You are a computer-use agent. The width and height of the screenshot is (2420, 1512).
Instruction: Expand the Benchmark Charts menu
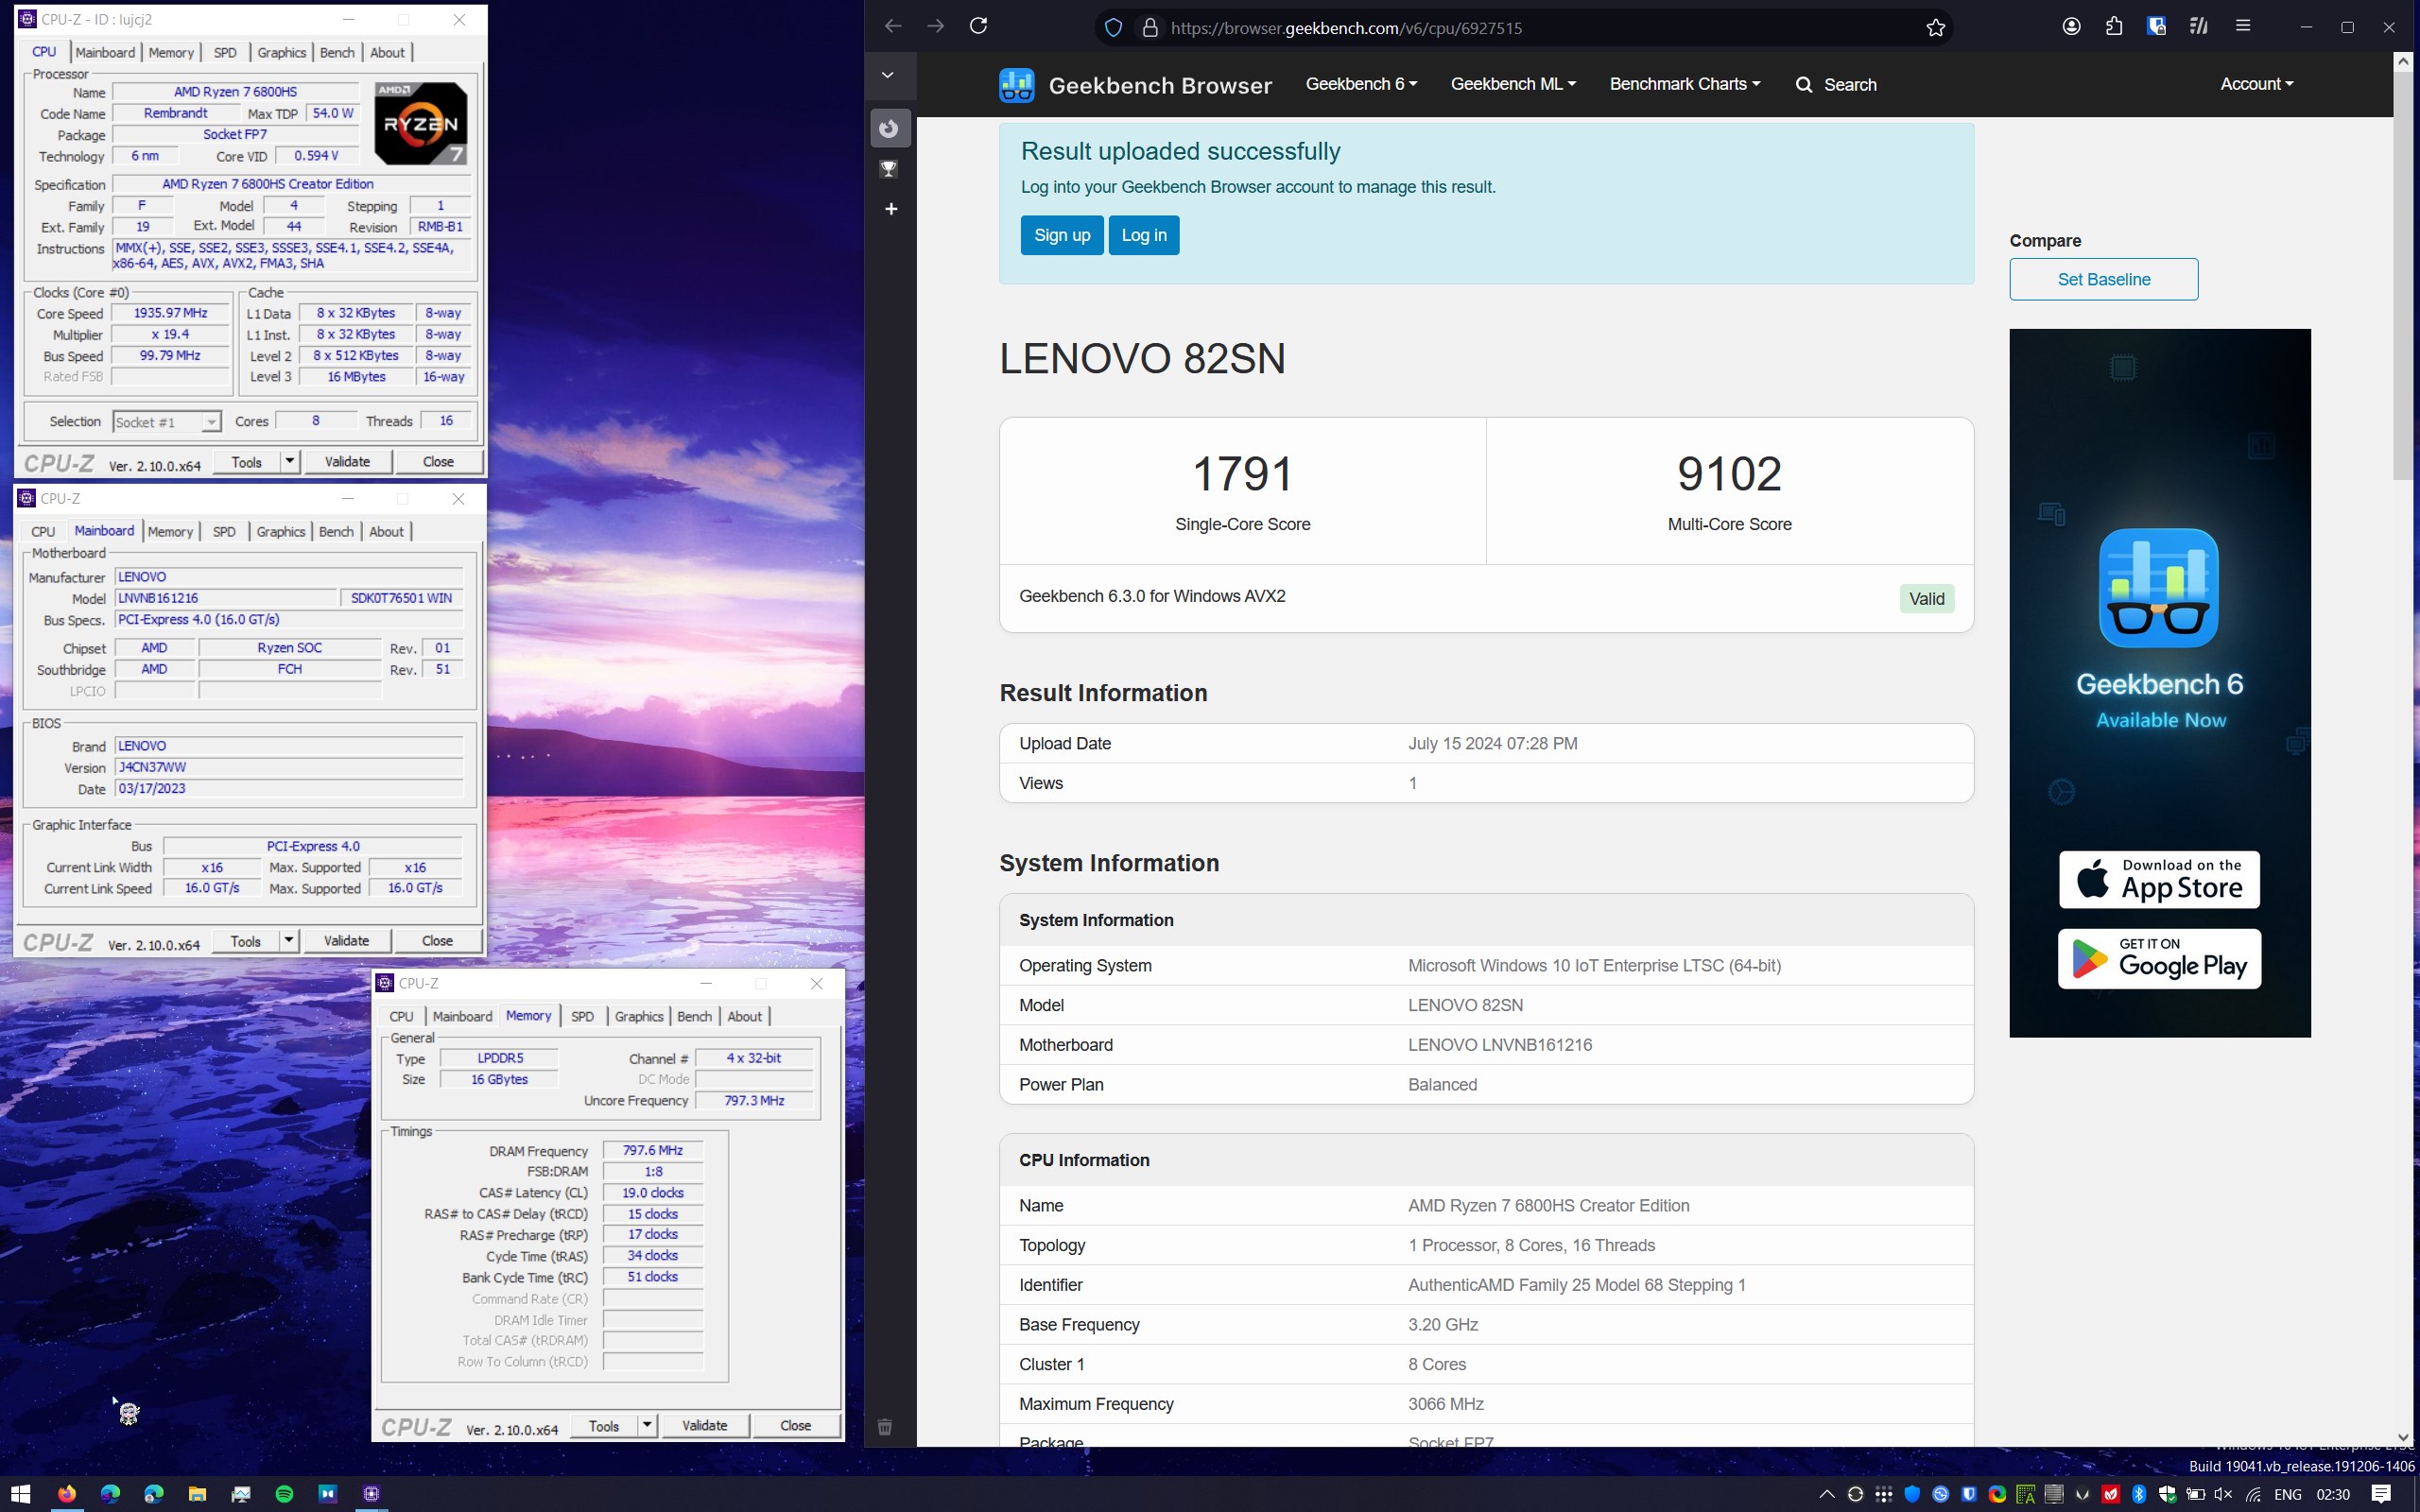tap(1685, 84)
